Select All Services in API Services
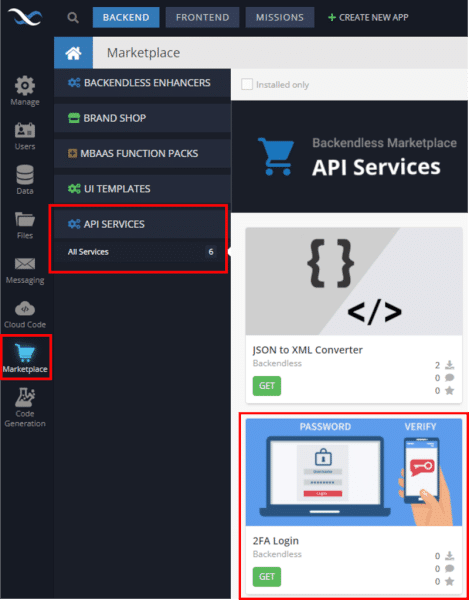The image size is (469, 600). tap(88, 252)
